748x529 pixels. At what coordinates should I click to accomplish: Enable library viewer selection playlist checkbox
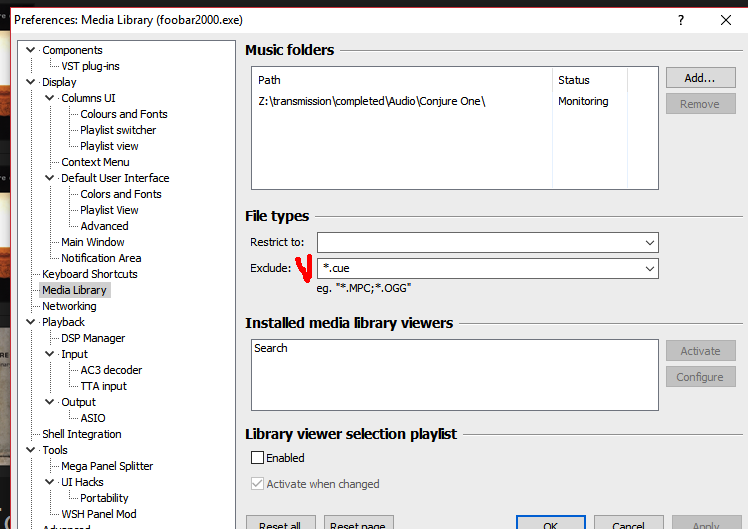point(258,458)
